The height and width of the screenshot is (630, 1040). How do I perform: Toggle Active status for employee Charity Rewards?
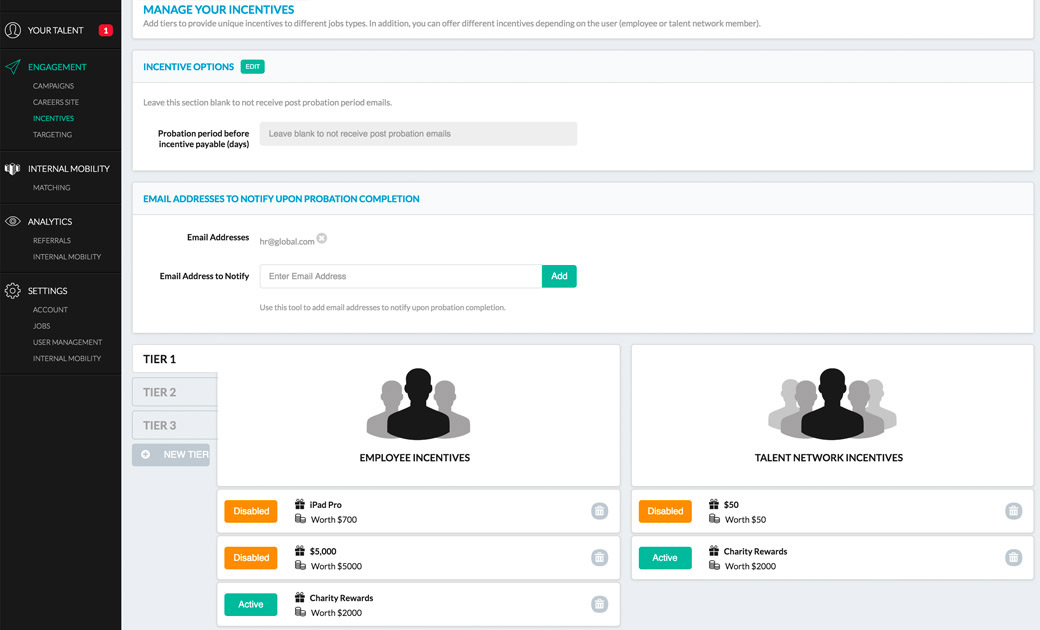(251, 604)
